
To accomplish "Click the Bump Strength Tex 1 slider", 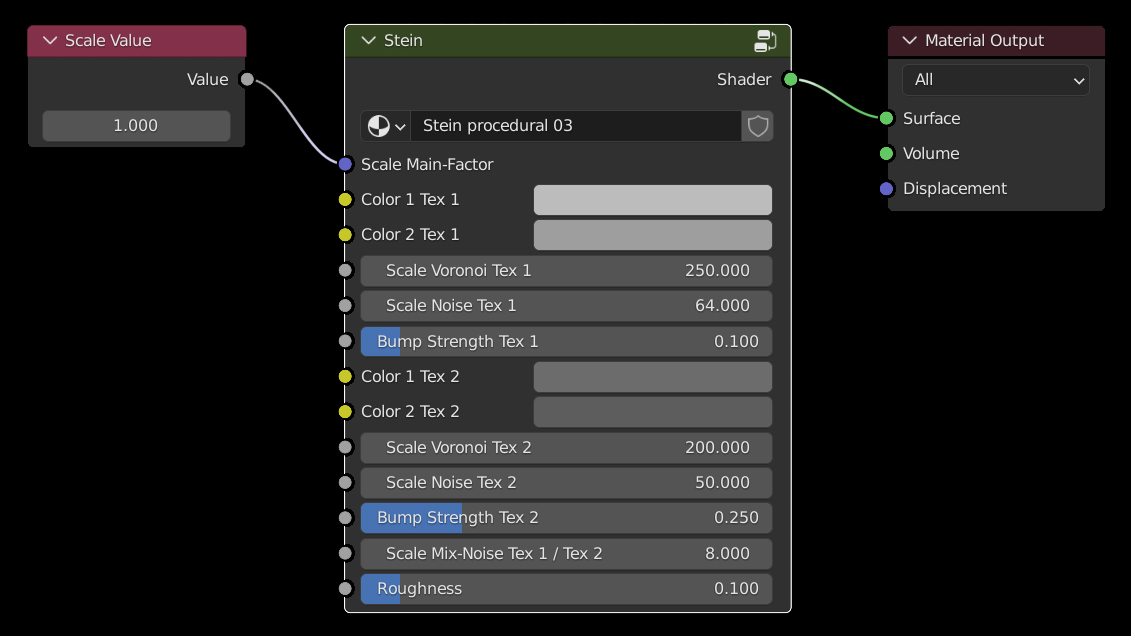I will point(566,342).
